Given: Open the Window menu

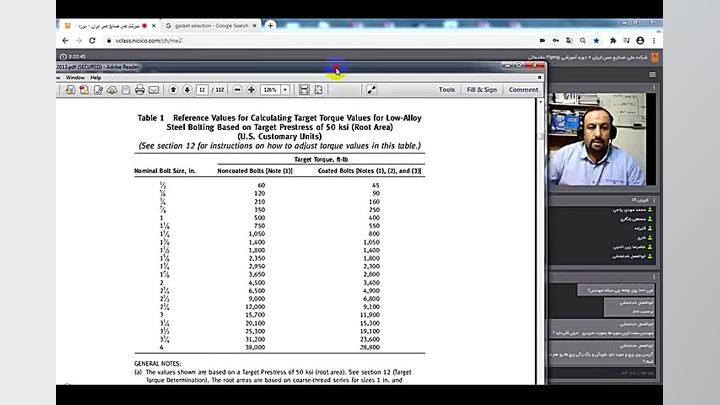Looking at the screenshot, I should point(74,77).
